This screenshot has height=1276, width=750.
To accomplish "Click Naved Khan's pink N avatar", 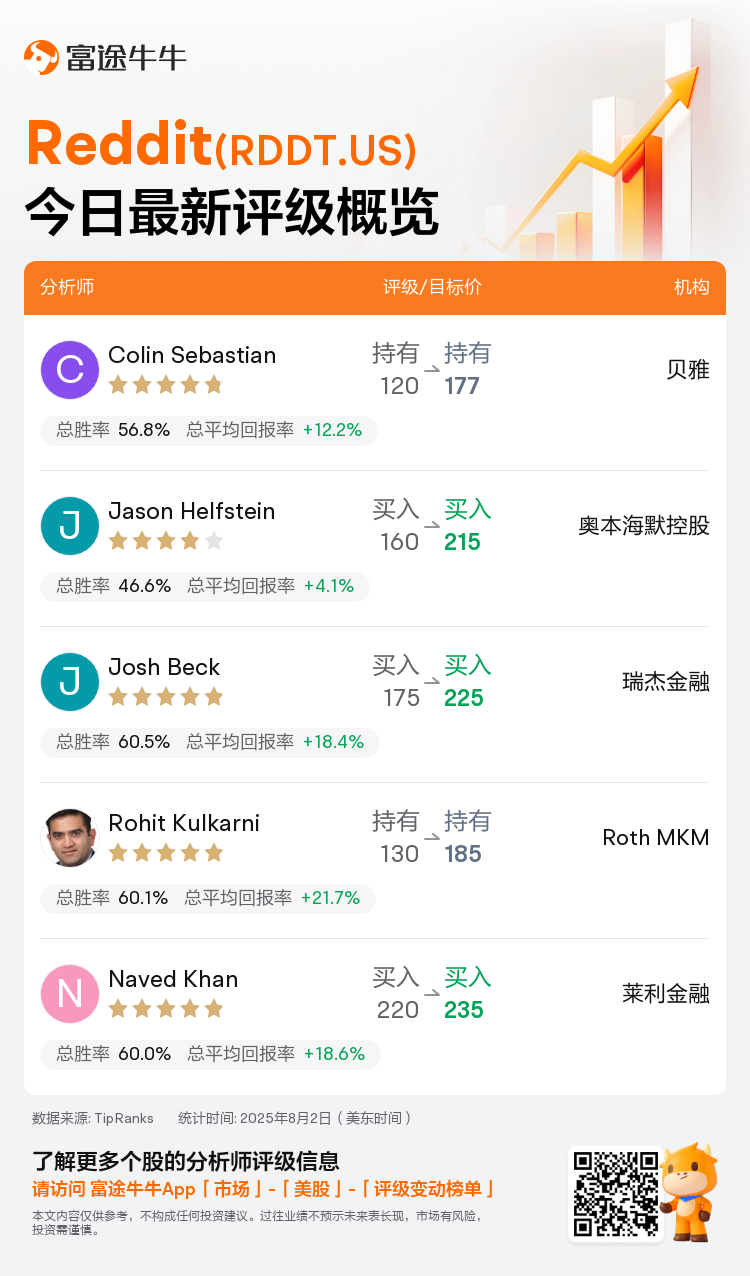I will click(x=70, y=994).
